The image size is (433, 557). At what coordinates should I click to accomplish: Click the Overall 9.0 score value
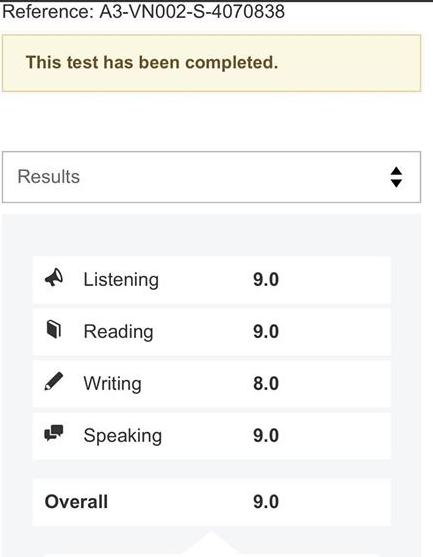pyautogui.click(x=266, y=502)
